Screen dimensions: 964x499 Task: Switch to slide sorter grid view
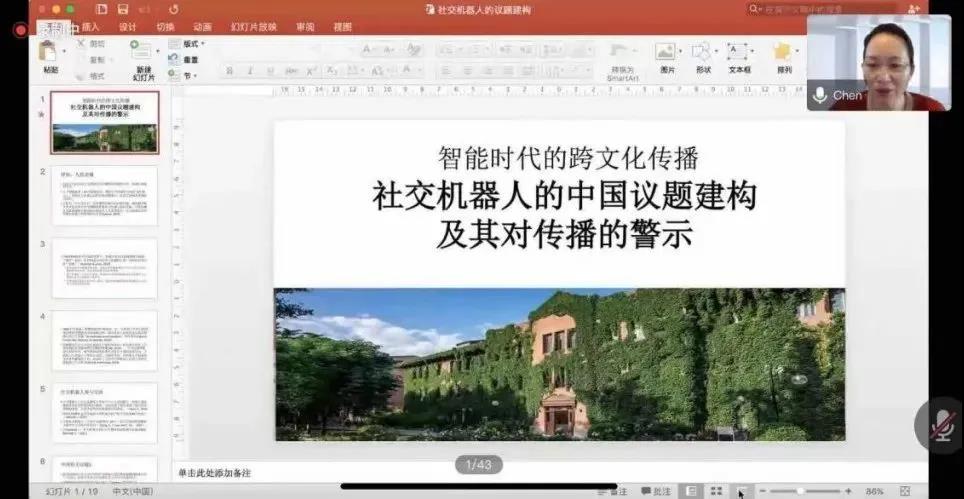[716, 491]
